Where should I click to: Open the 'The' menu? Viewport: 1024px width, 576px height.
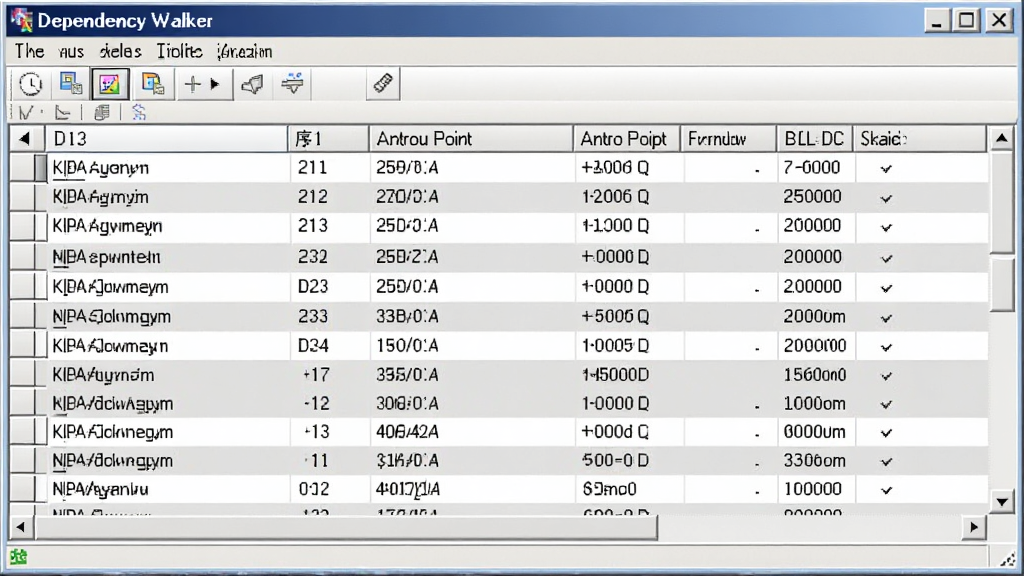coord(29,52)
